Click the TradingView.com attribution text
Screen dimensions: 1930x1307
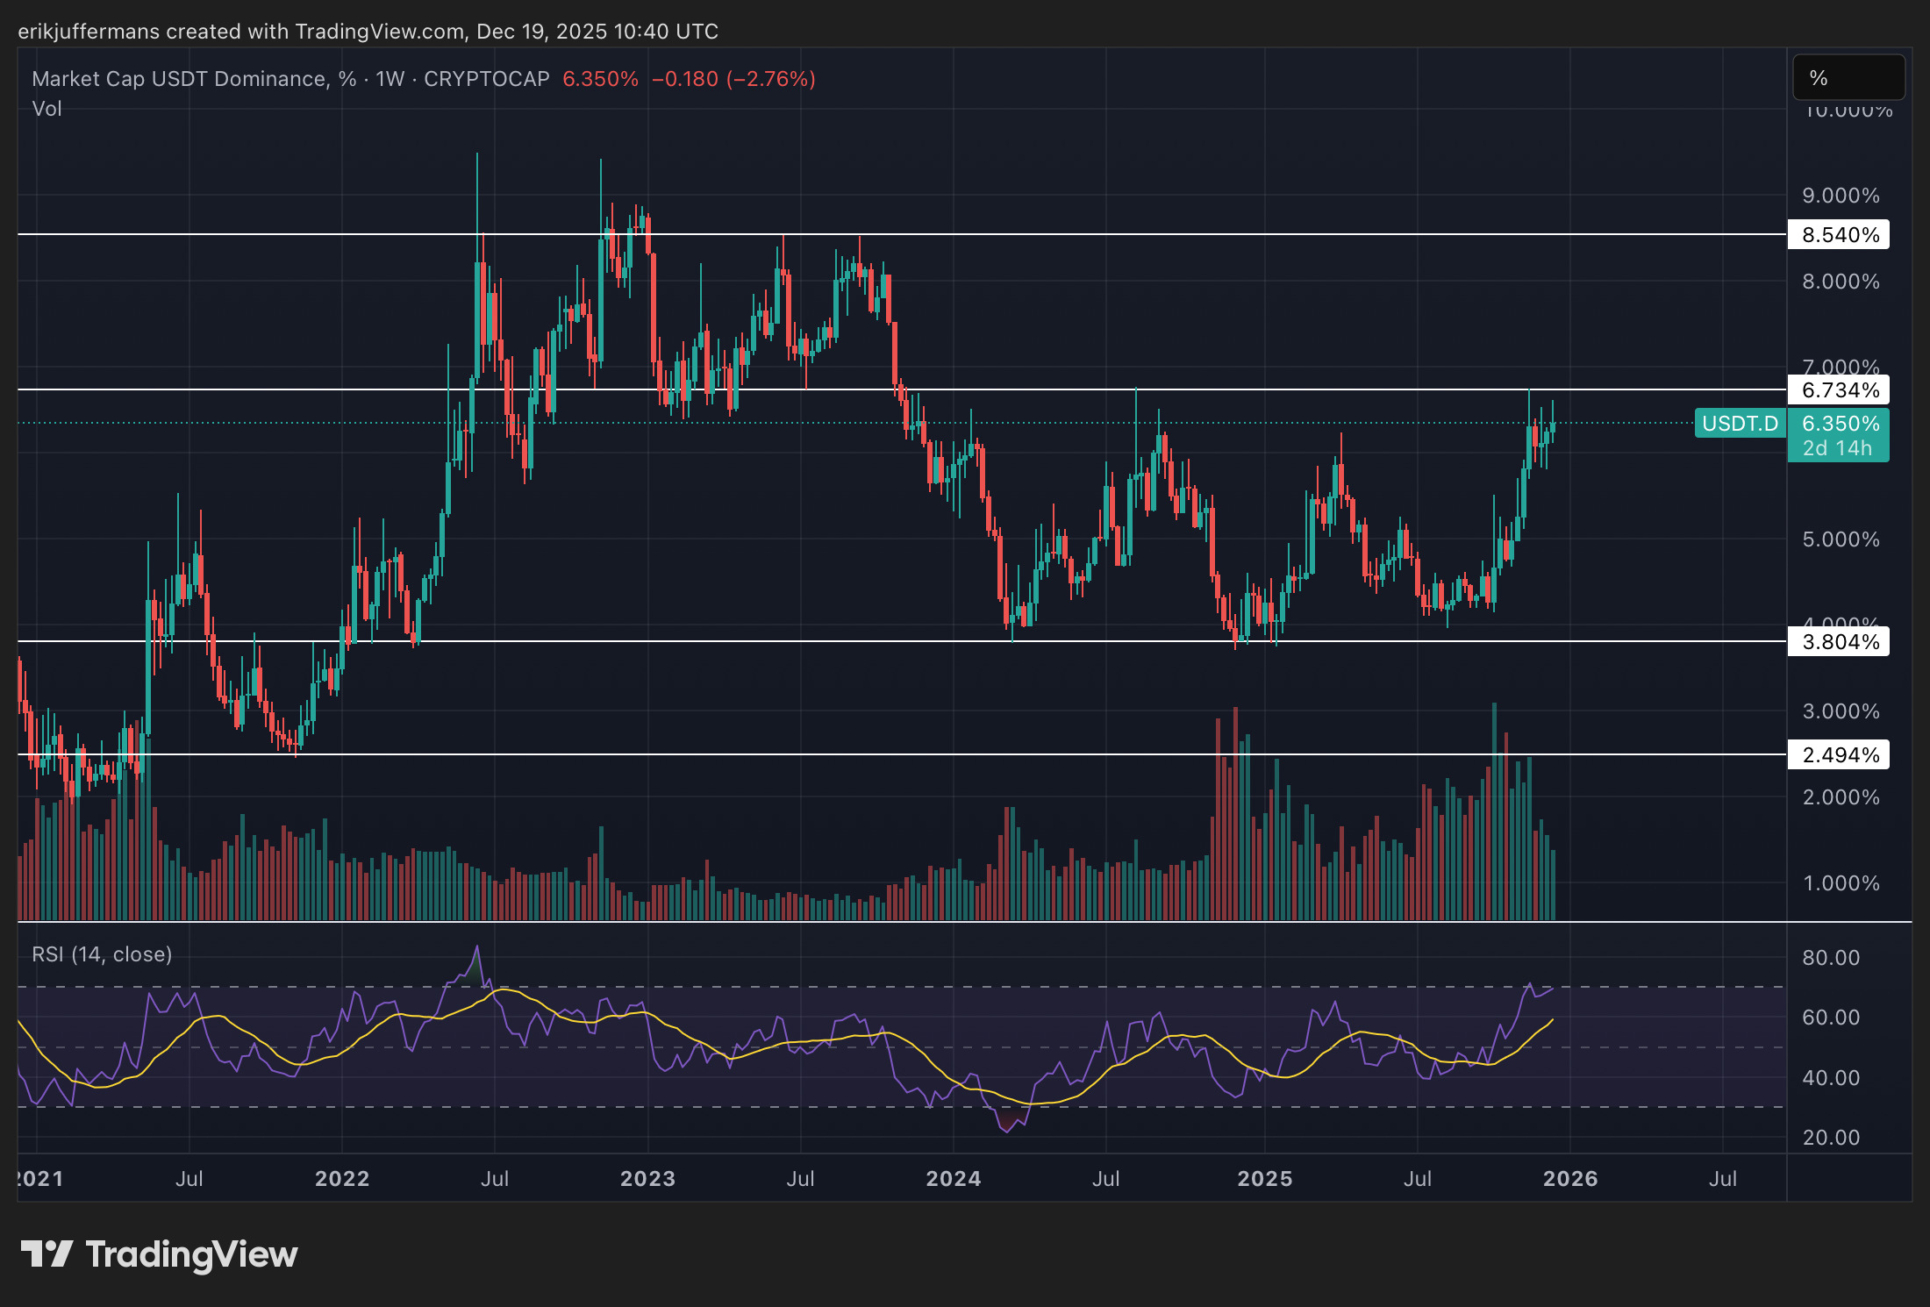pos(379,31)
